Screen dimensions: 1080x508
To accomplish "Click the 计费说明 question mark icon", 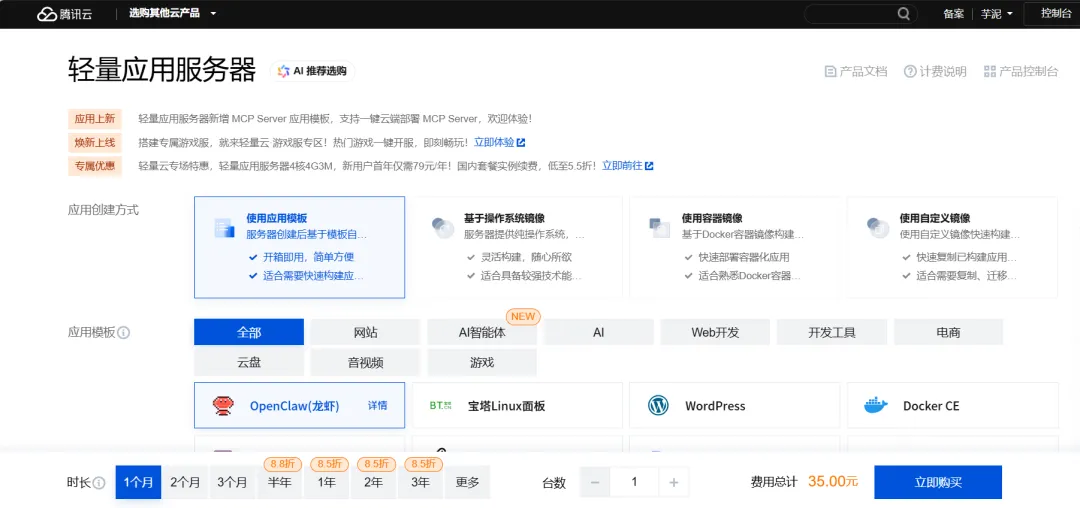I will (x=910, y=72).
